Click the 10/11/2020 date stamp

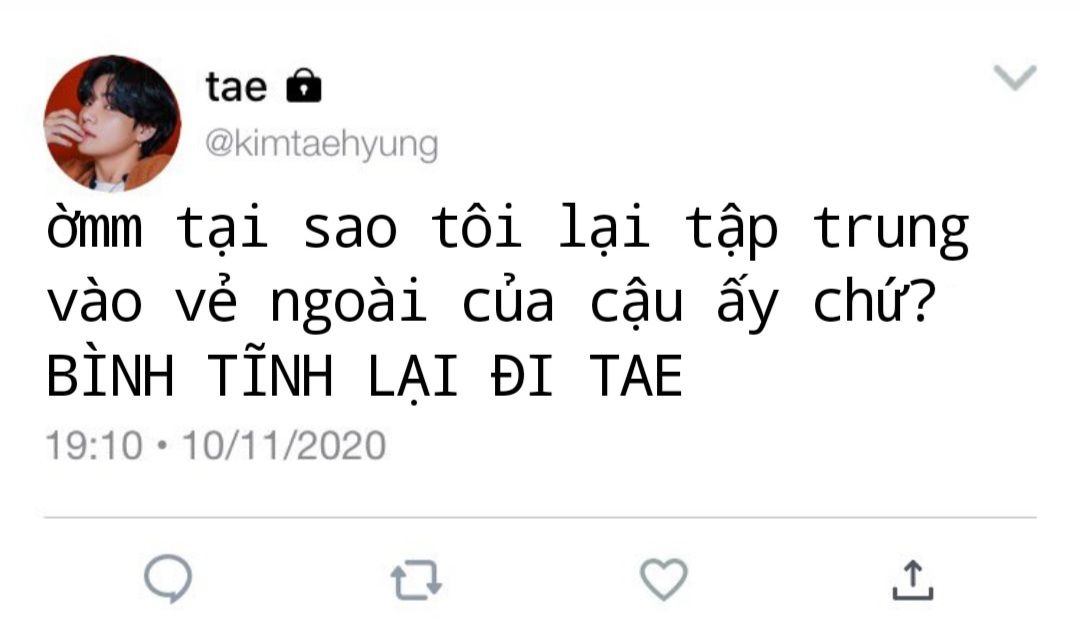coord(284,445)
